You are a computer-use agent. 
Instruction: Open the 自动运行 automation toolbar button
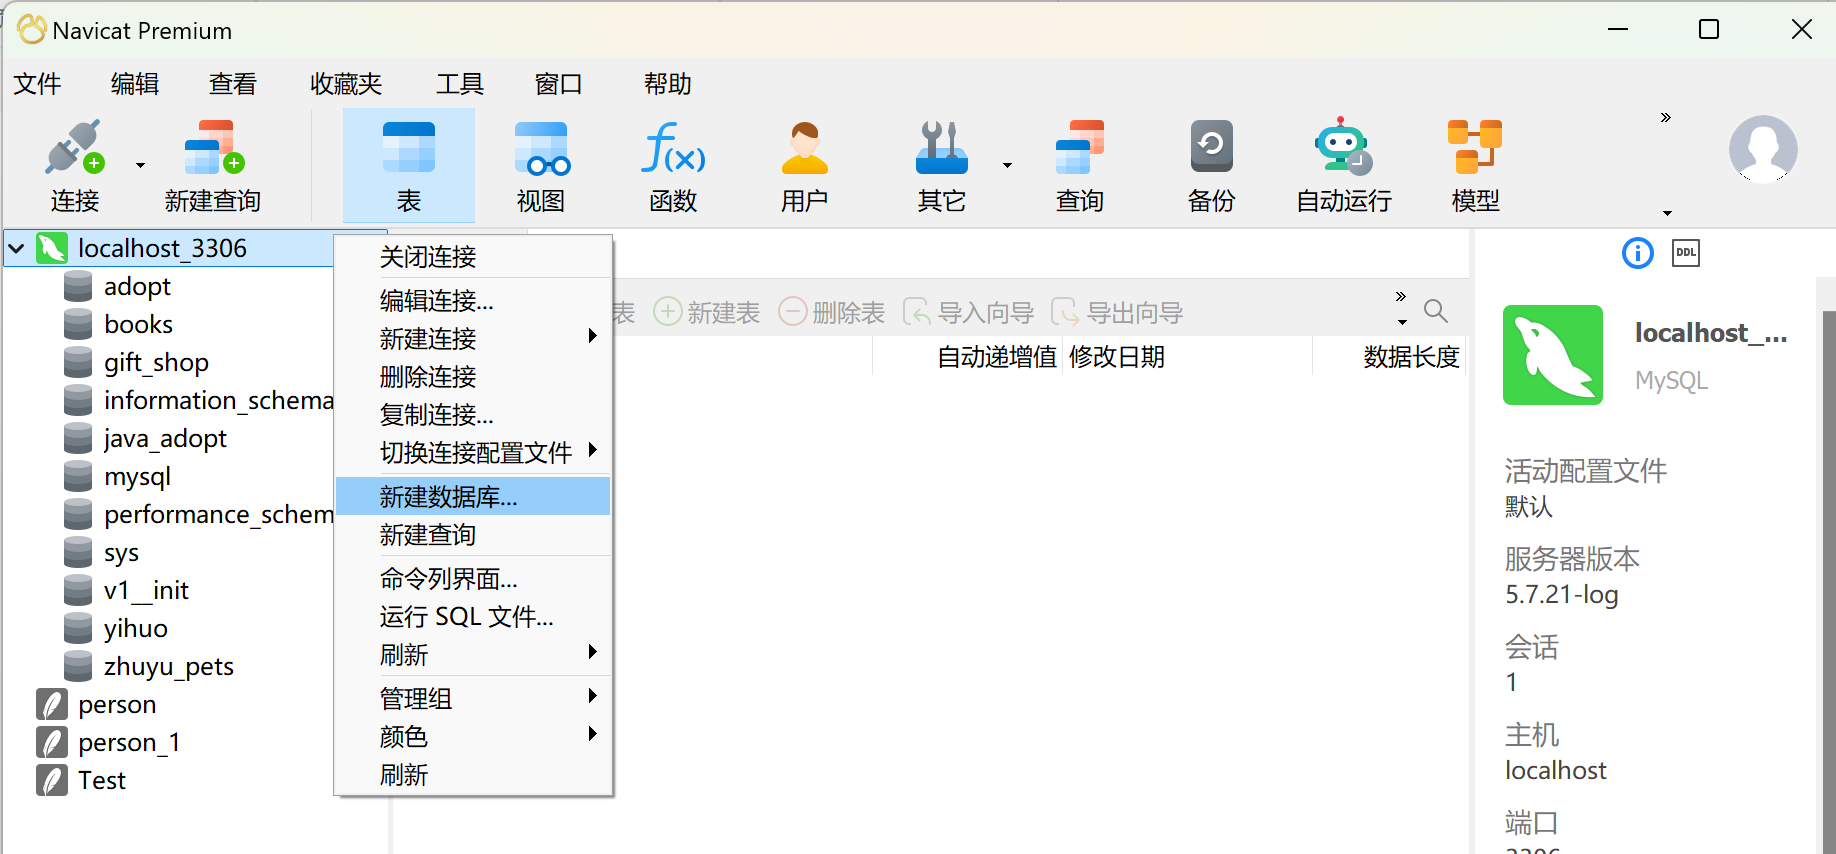point(1344,166)
